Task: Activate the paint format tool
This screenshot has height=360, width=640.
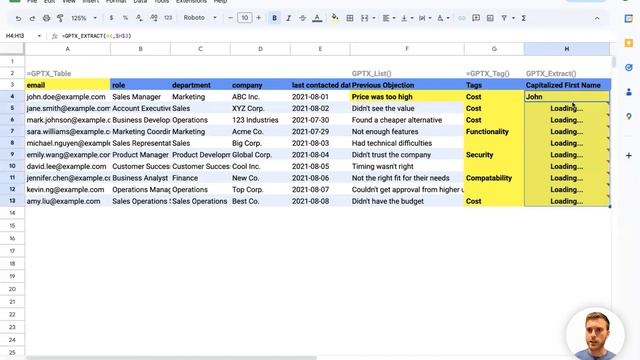Action: [60, 18]
